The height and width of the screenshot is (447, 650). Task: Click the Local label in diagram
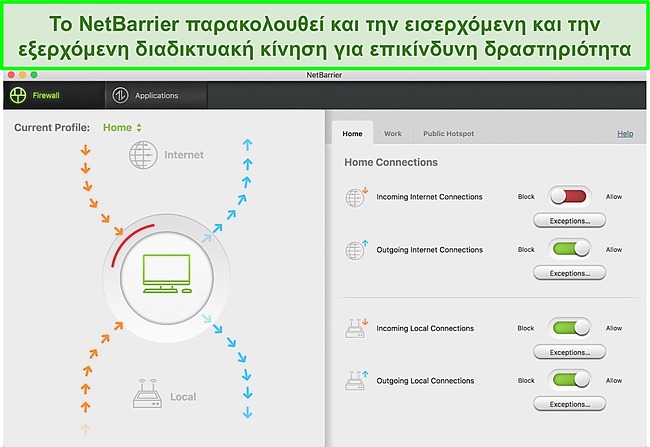click(x=183, y=397)
